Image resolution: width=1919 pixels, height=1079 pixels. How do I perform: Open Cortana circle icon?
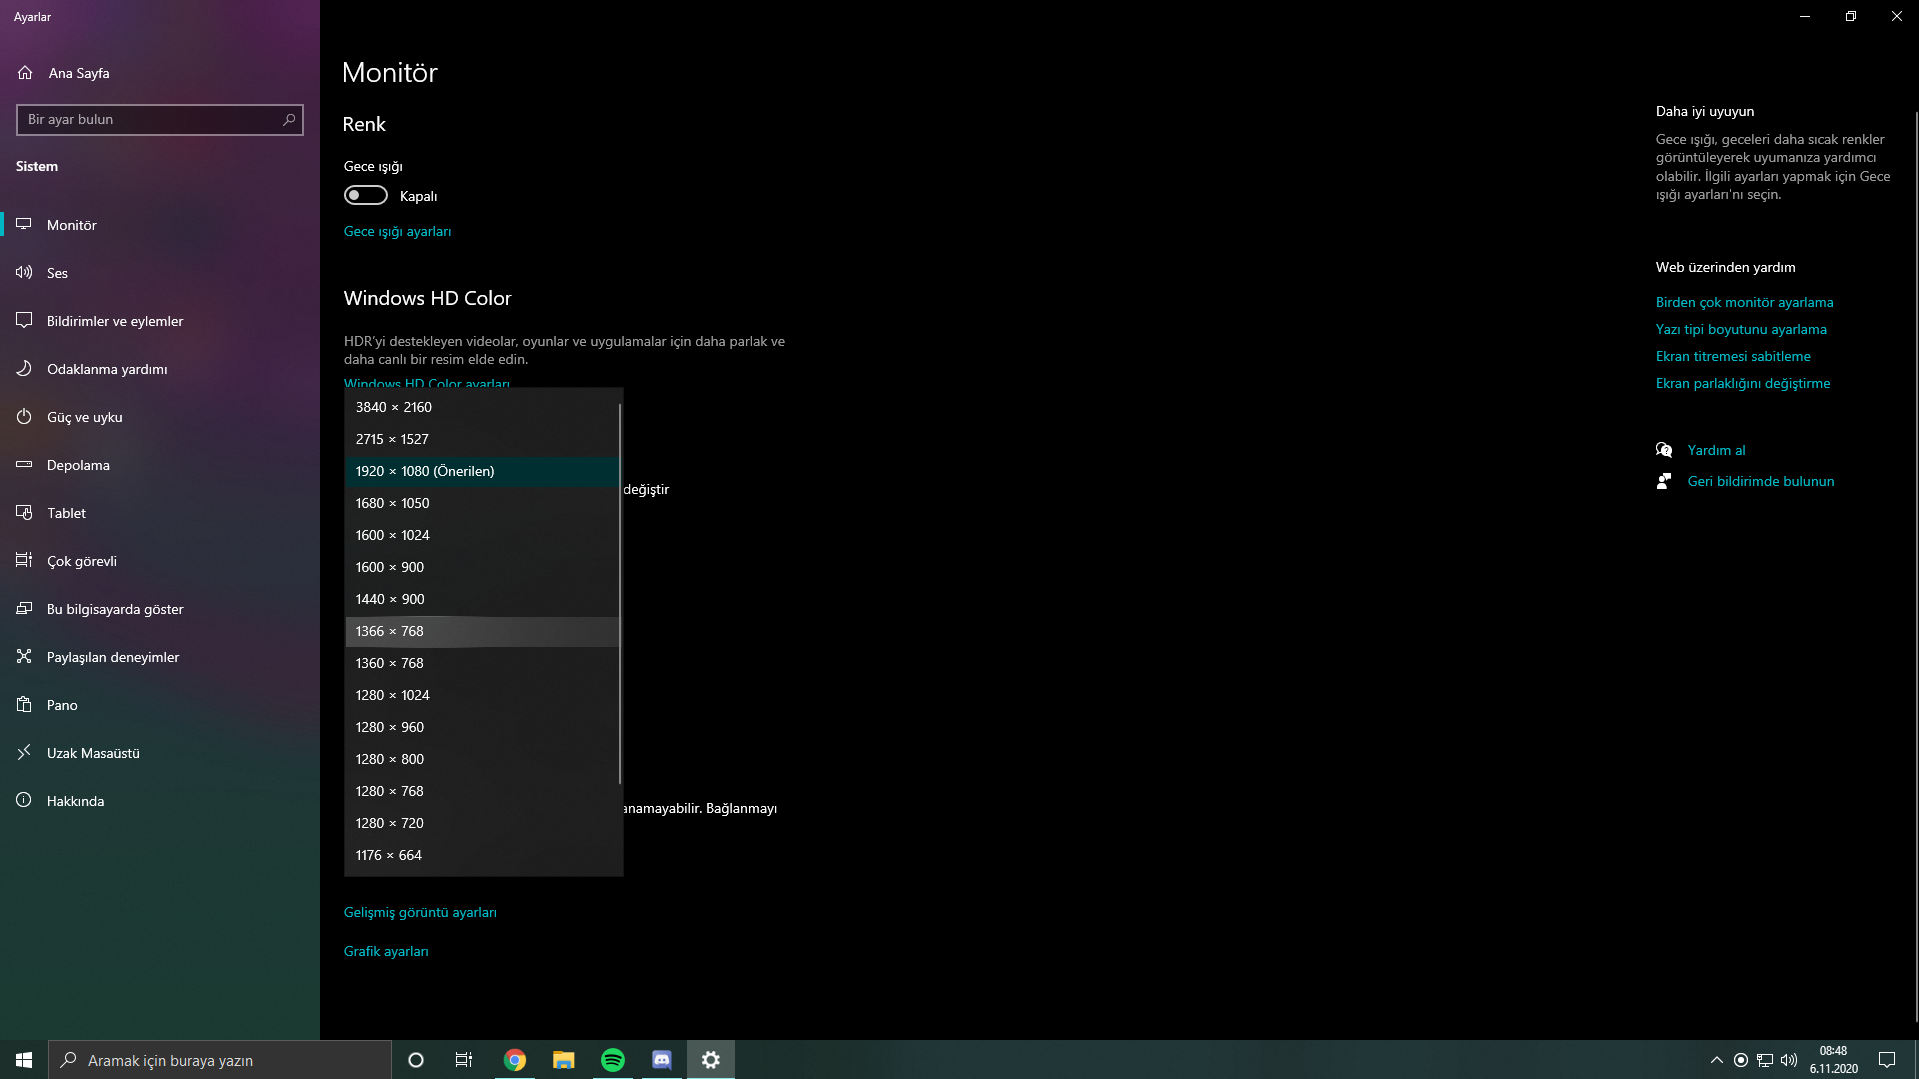coord(416,1060)
